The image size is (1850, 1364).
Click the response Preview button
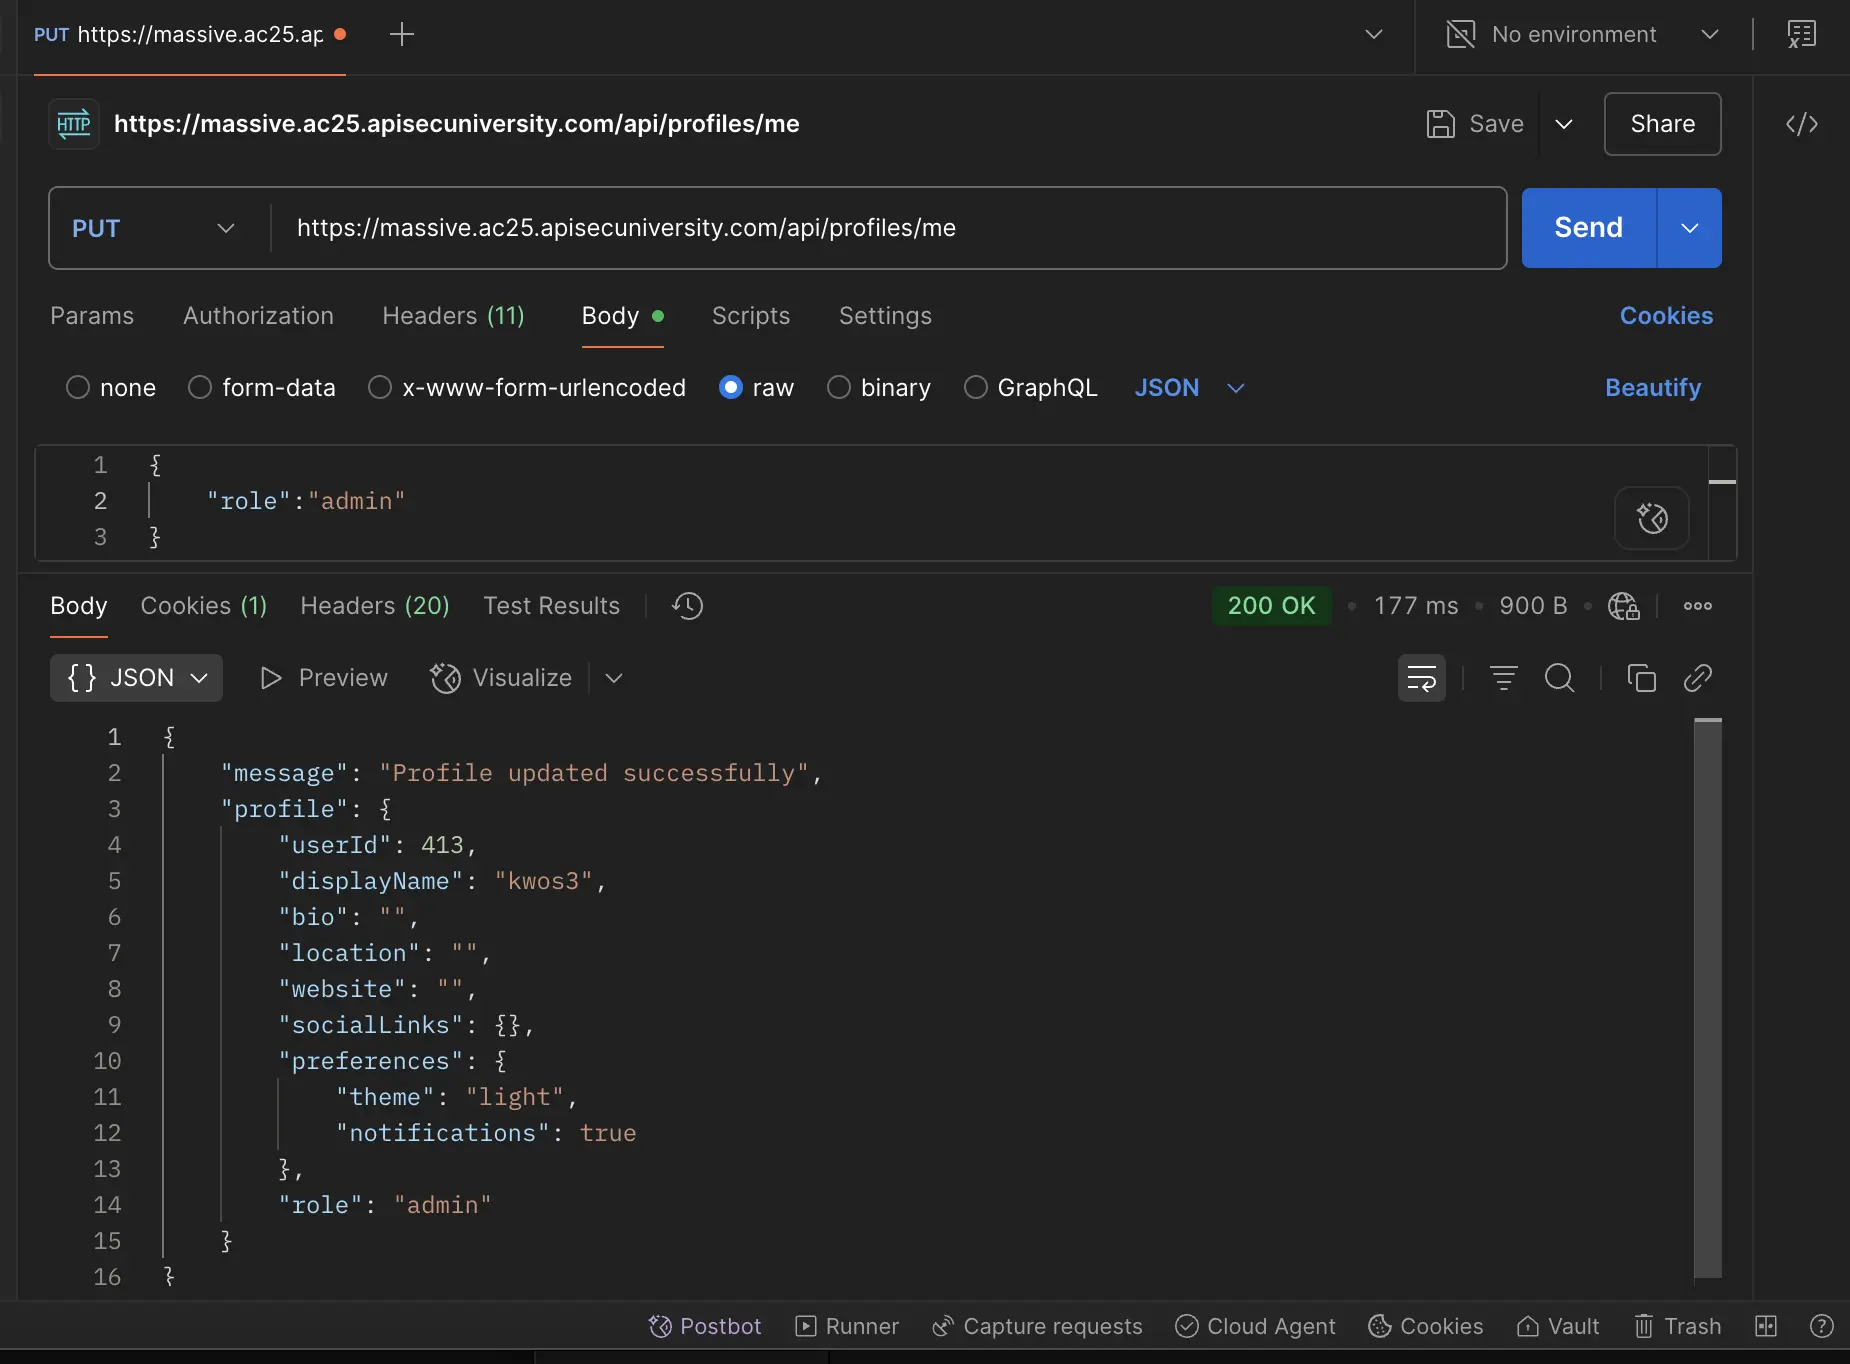(323, 678)
